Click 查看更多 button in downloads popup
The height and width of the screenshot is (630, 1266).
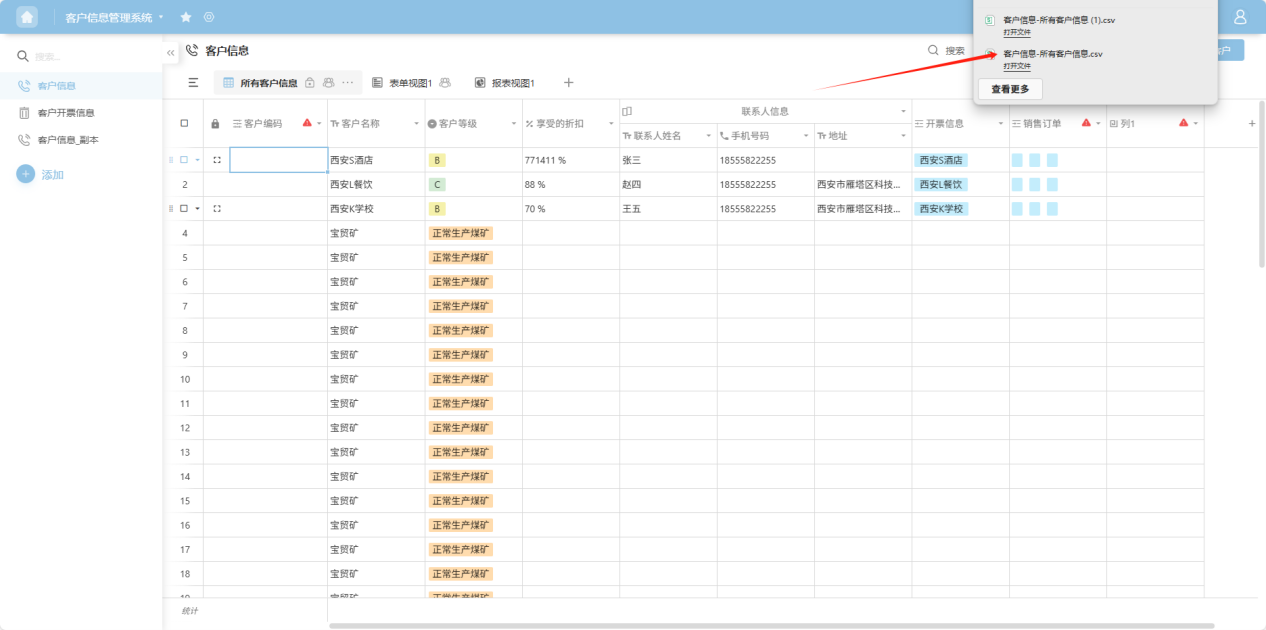1009,89
